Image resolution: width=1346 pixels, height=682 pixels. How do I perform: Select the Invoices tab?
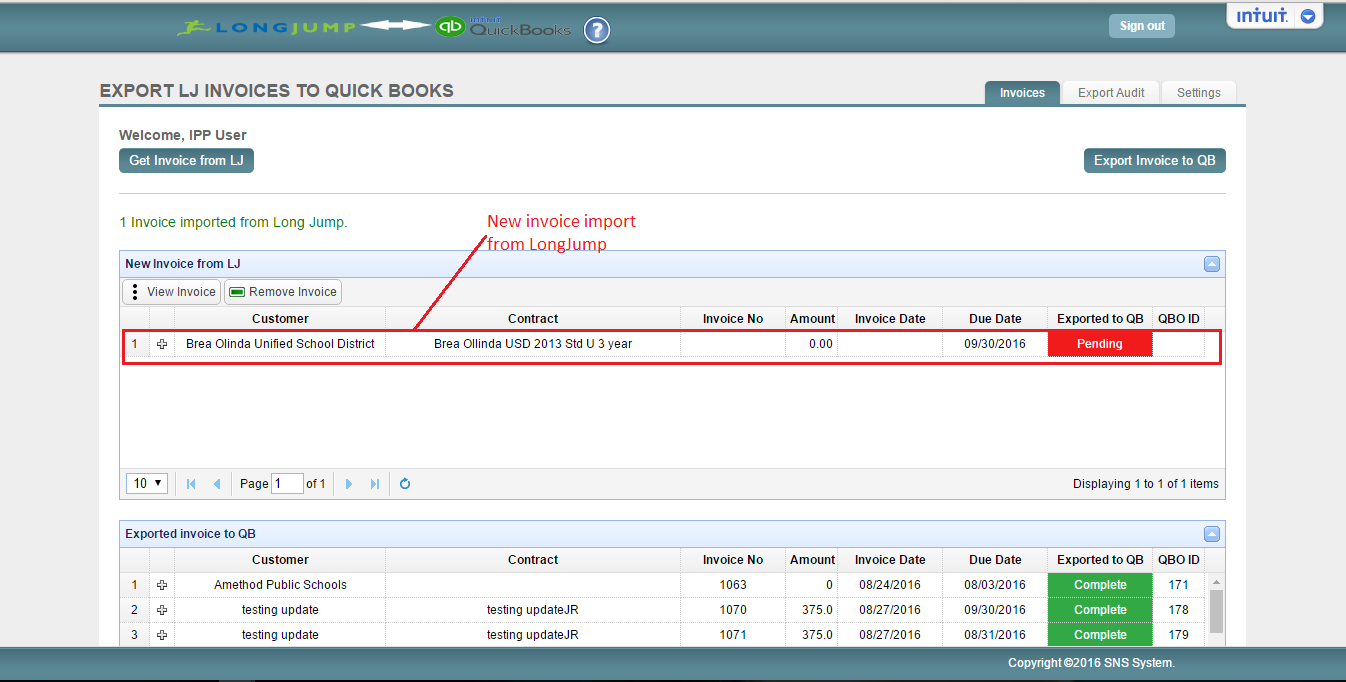click(x=1022, y=93)
